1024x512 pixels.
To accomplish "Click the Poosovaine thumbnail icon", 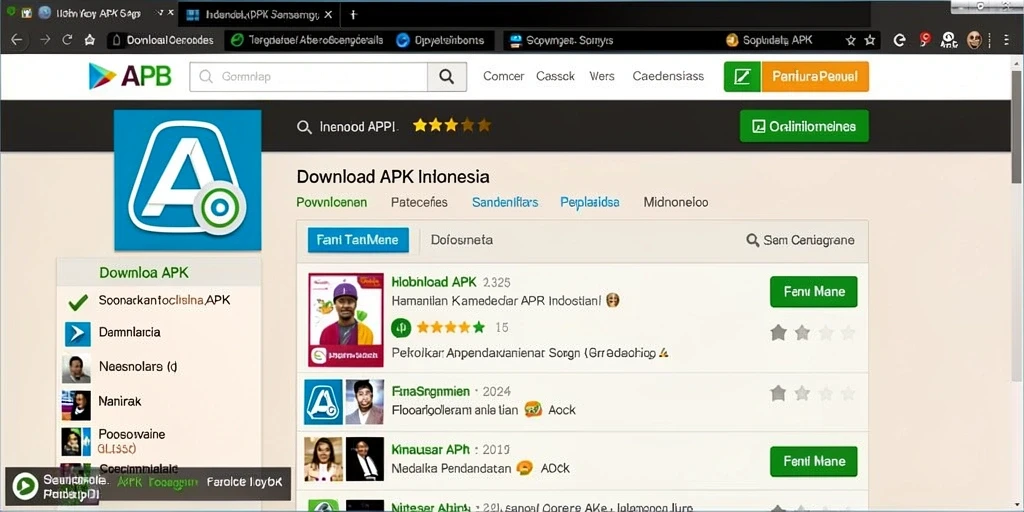I will click(76, 441).
